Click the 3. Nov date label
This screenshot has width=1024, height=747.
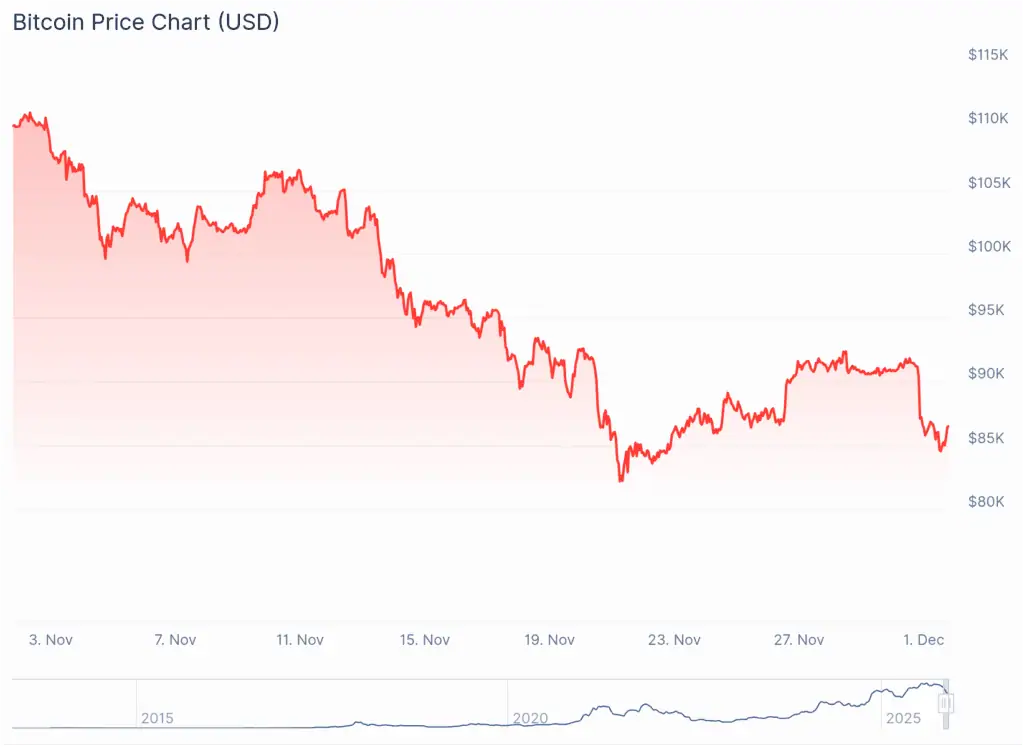pos(51,640)
